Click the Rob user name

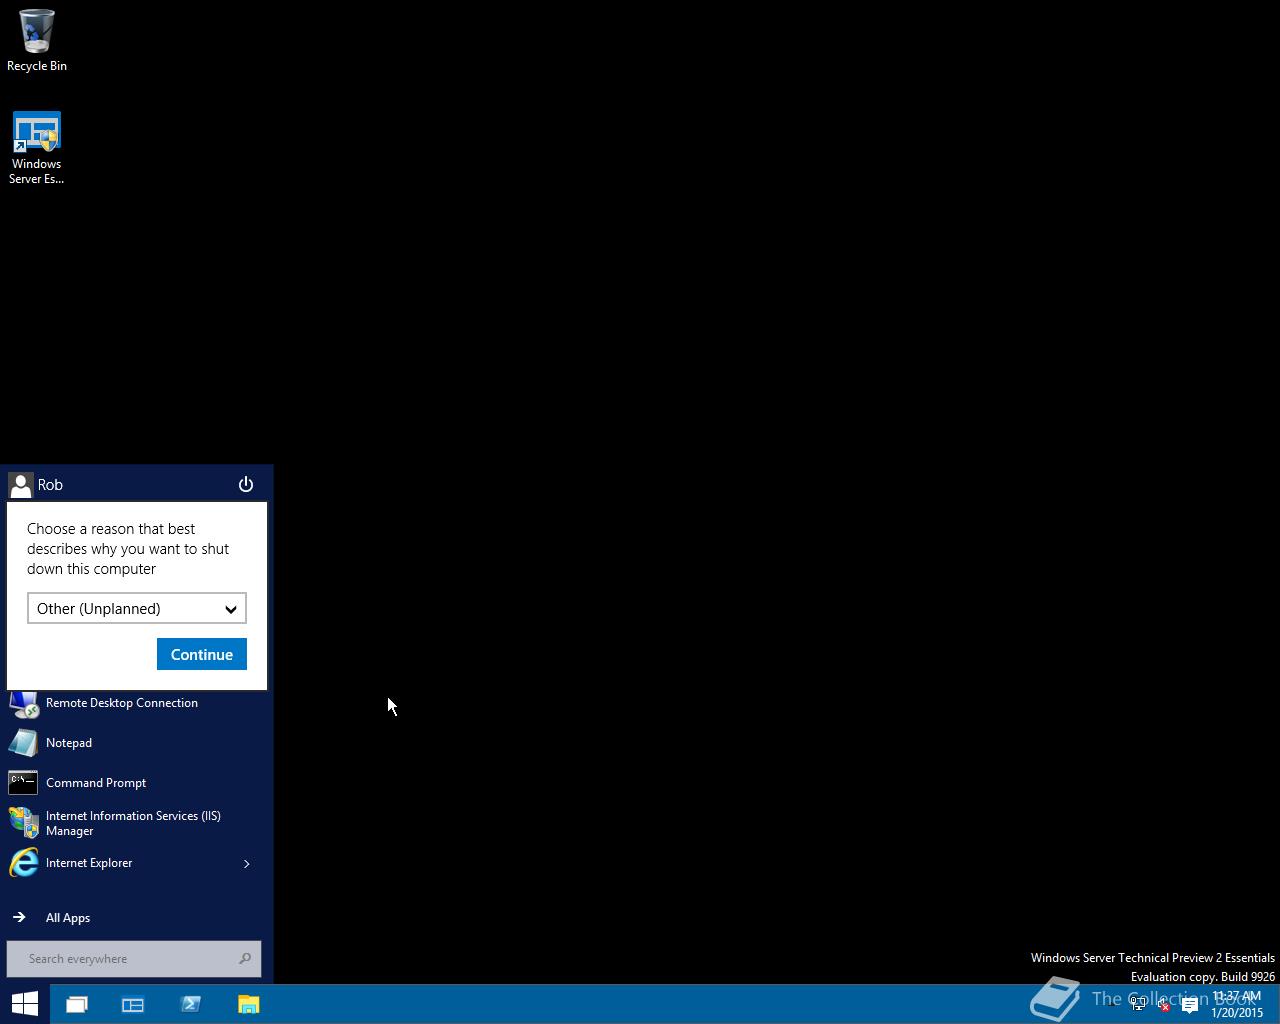pyautogui.click(x=50, y=485)
